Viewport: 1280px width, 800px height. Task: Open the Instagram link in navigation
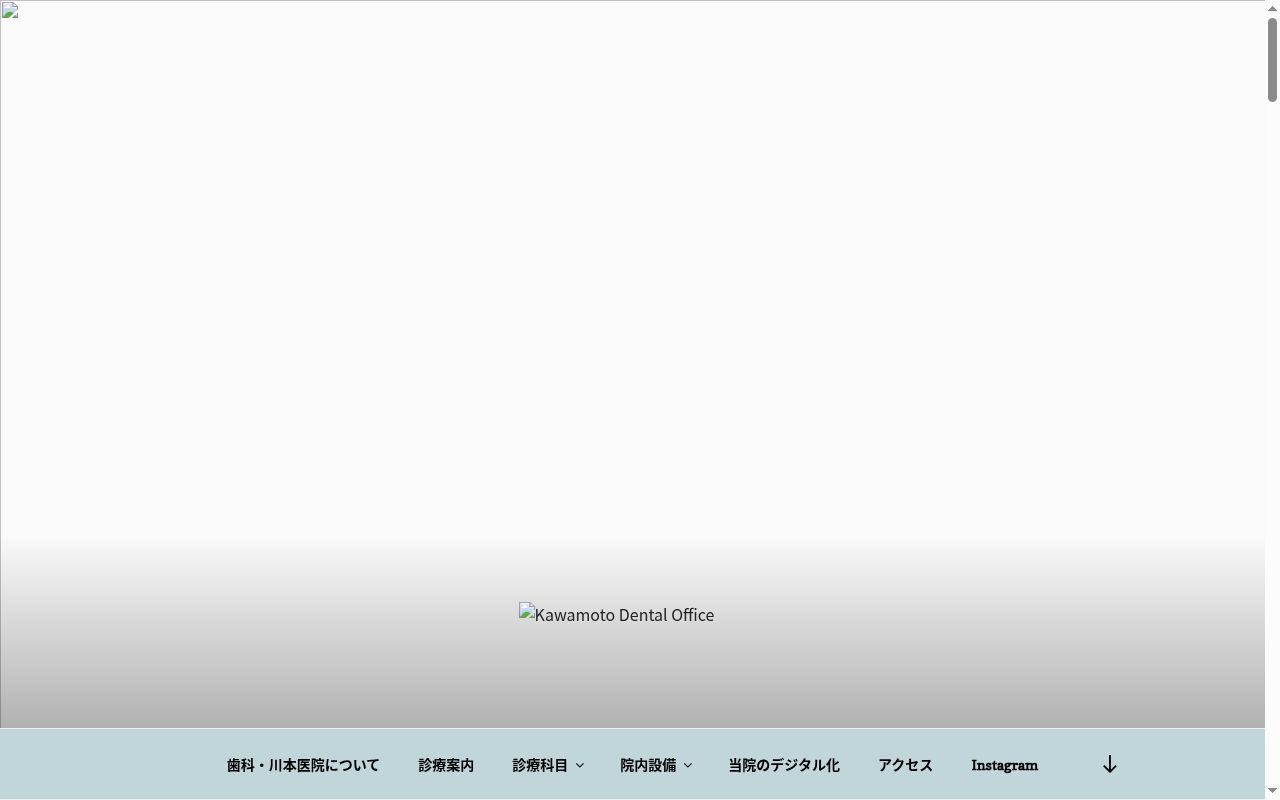pyautogui.click(x=1004, y=765)
